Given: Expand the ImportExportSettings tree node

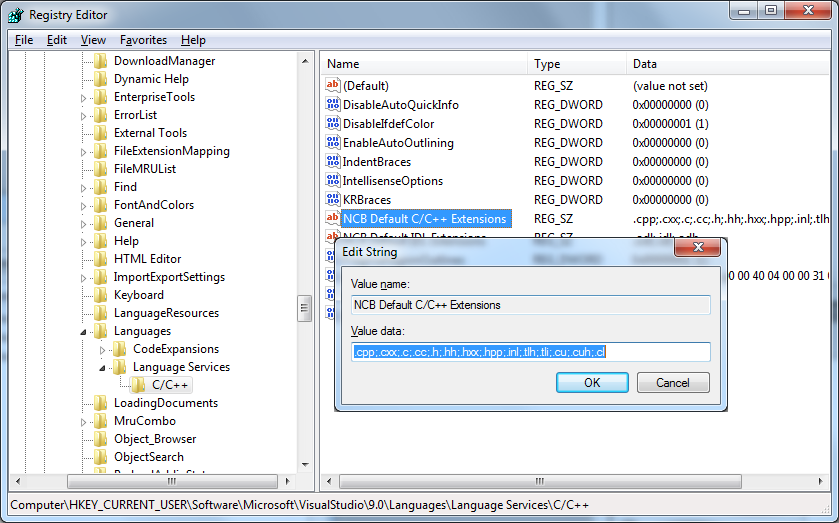Looking at the screenshot, I should [83, 278].
